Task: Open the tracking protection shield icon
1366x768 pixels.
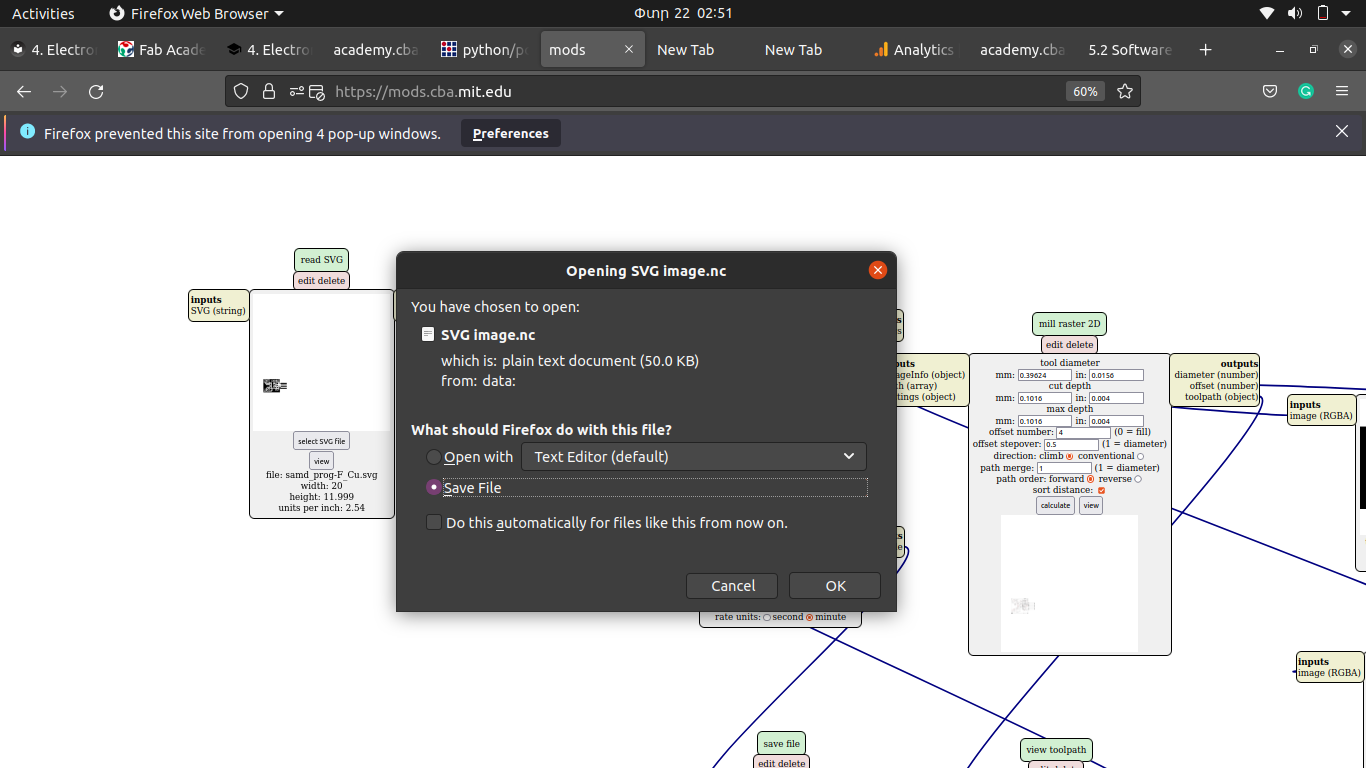Action: click(240, 91)
